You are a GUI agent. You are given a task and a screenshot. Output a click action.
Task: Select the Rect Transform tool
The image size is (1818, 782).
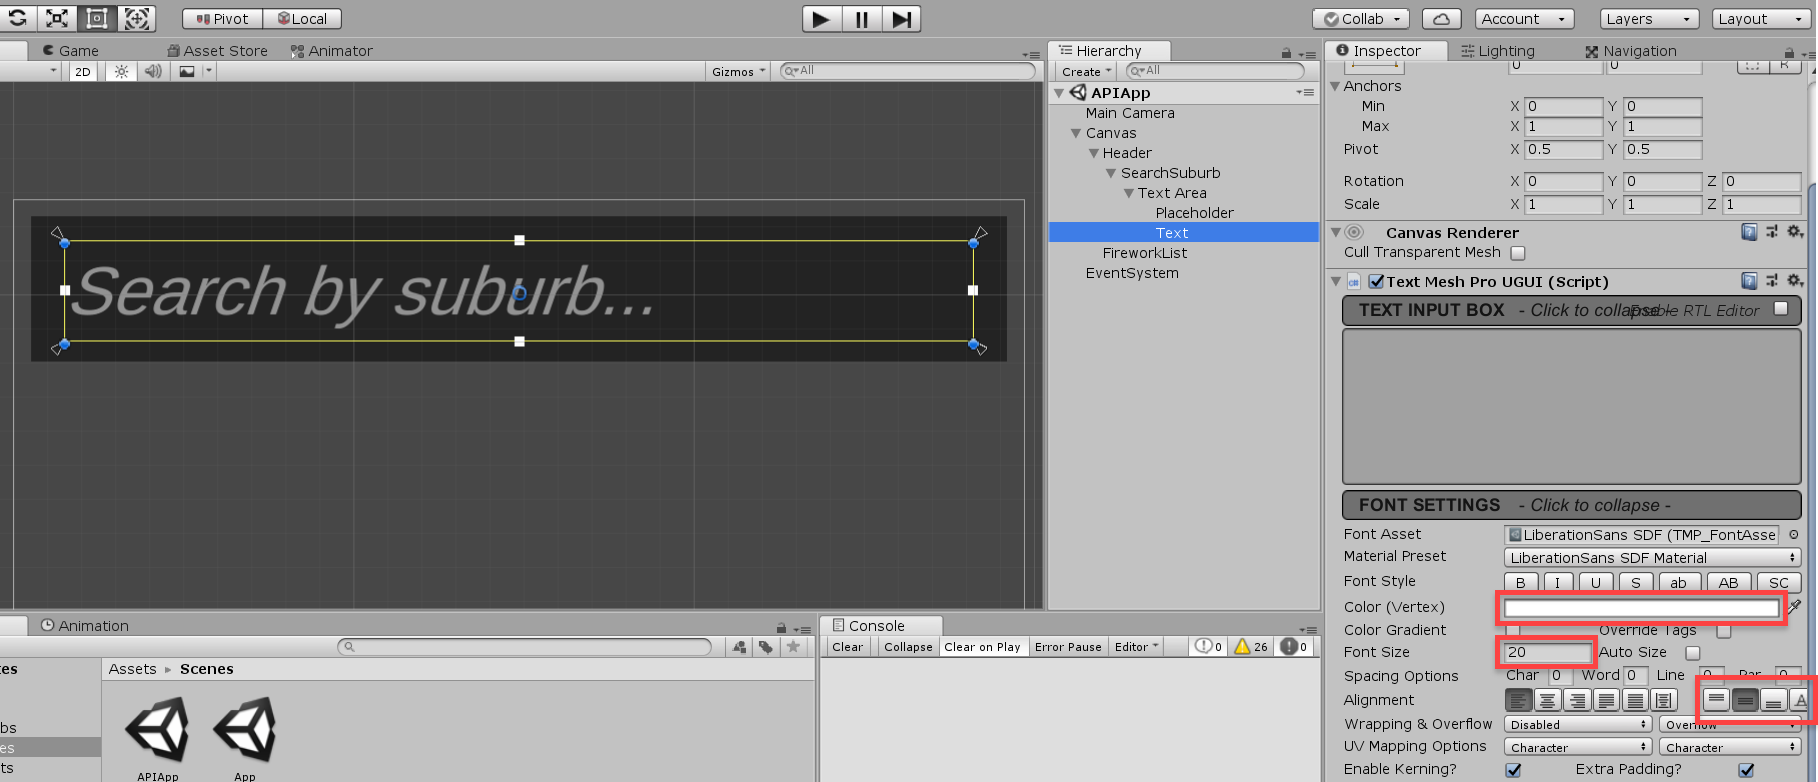pos(96,18)
